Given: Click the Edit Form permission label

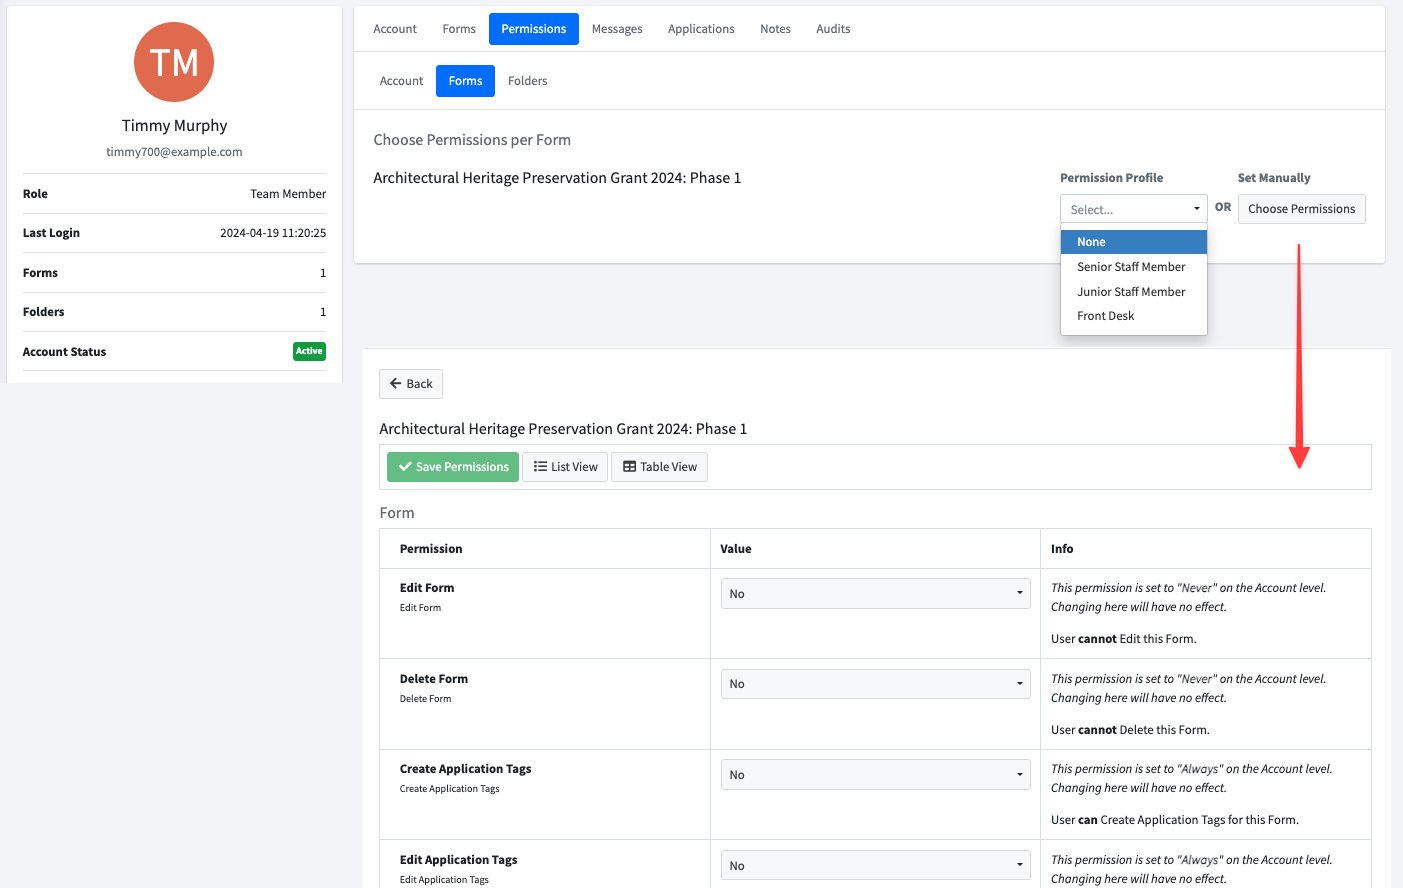Looking at the screenshot, I should click(427, 588).
